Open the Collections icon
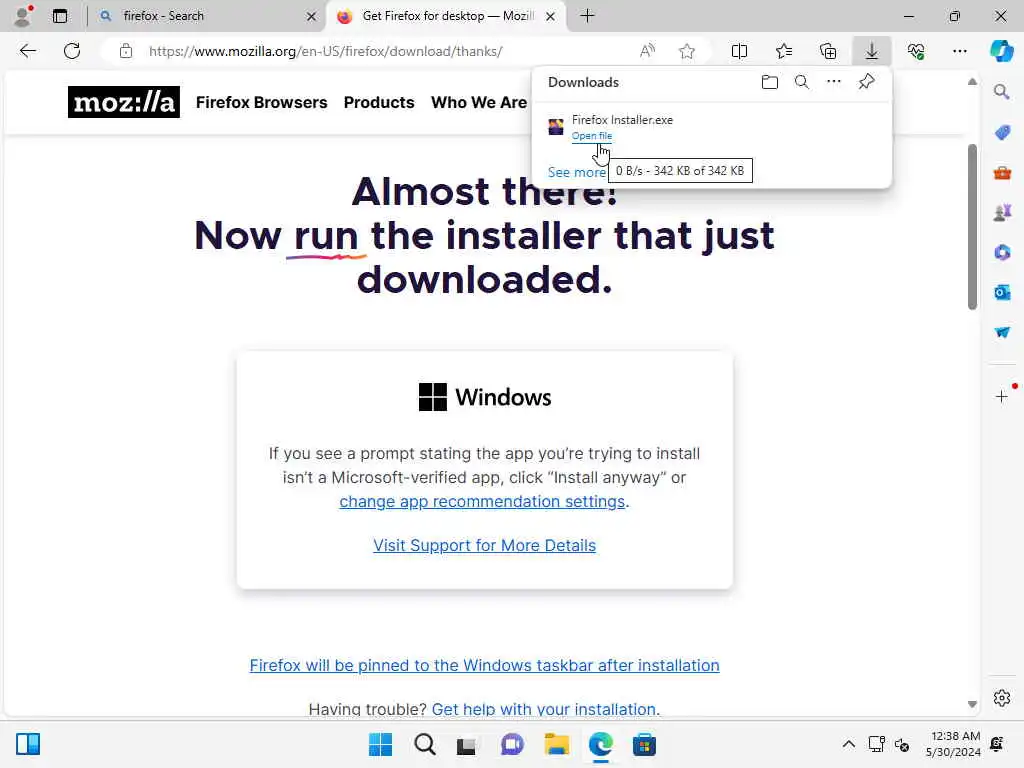 (828, 51)
